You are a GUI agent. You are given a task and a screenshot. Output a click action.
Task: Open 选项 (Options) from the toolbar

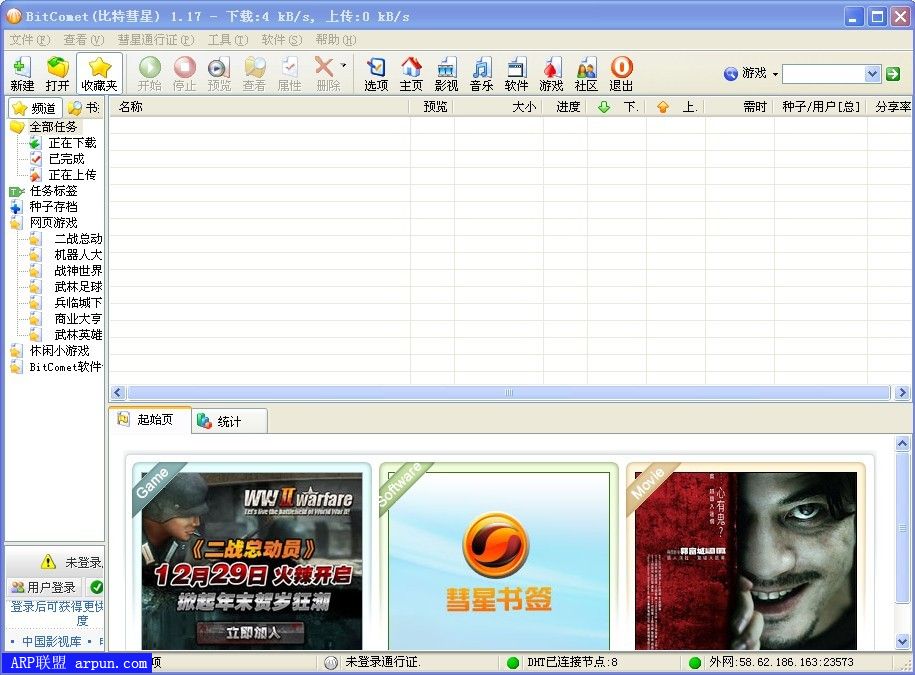(x=376, y=74)
